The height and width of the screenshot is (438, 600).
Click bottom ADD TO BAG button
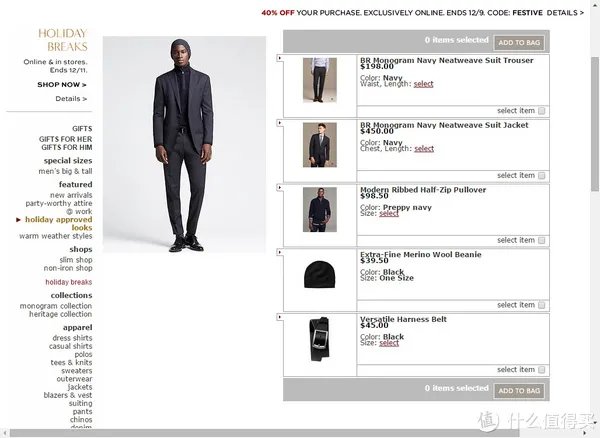click(x=519, y=391)
